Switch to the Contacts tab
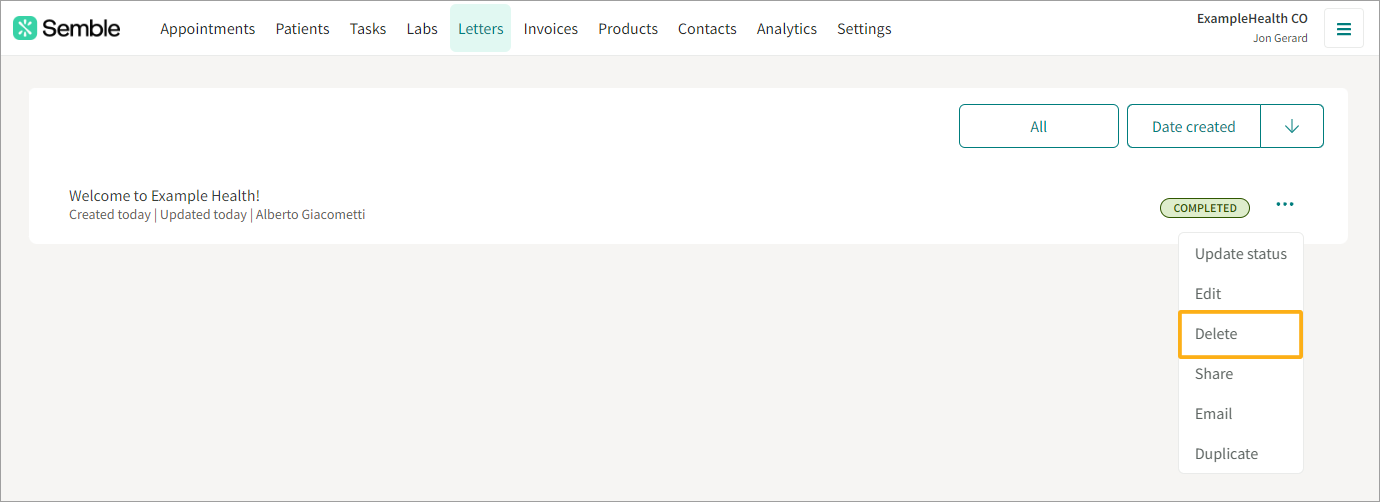Screen dimensions: 1380x502 707,28
